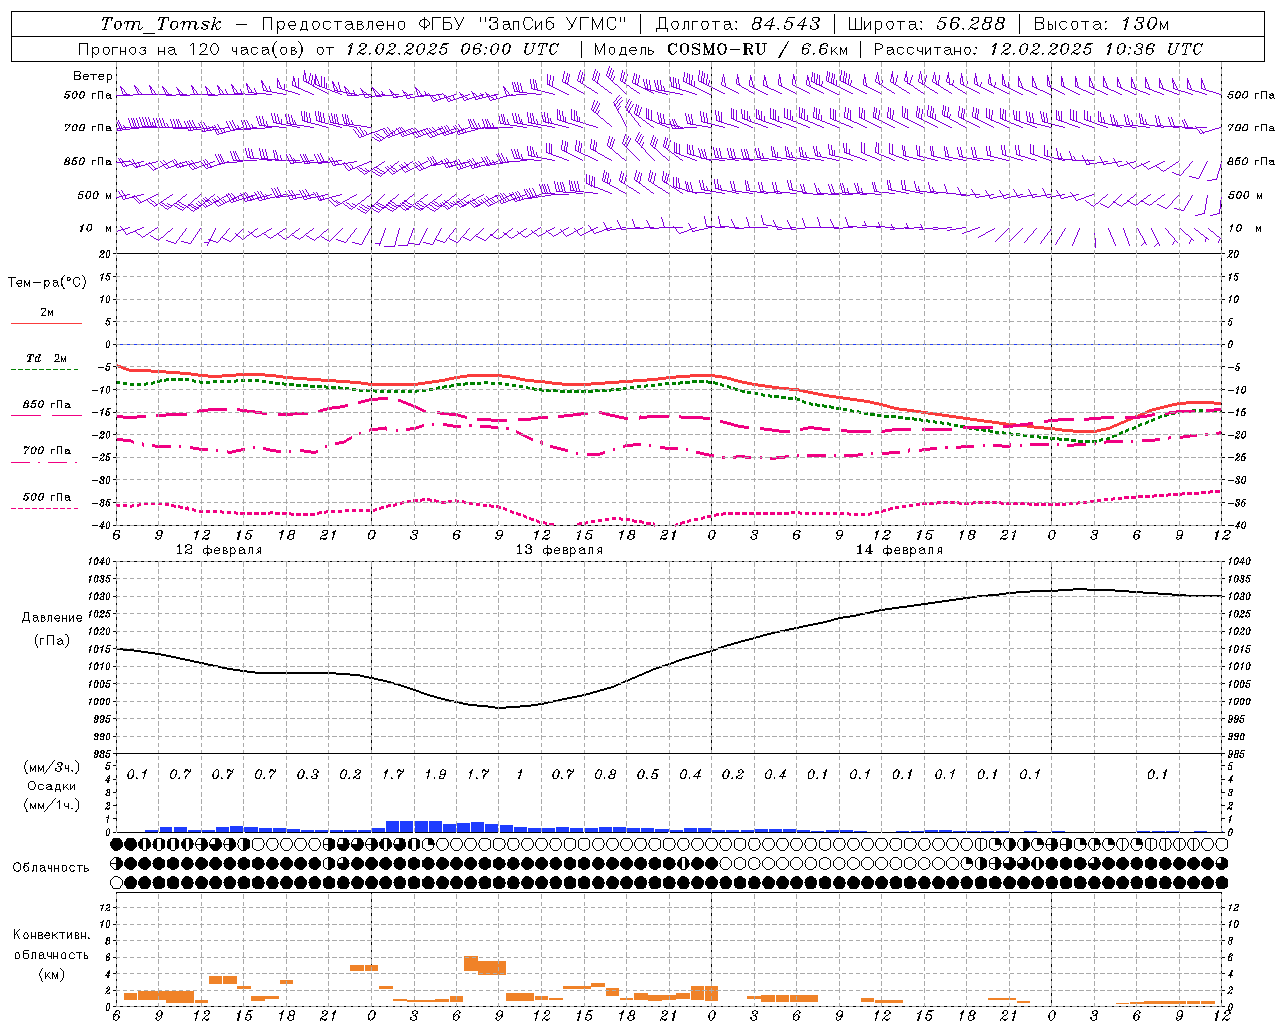Click the 'Модель COSMO-RU / 6.6км' text
The height and width of the screenshot is (1024, 1280).
click(x=721, y=49)
